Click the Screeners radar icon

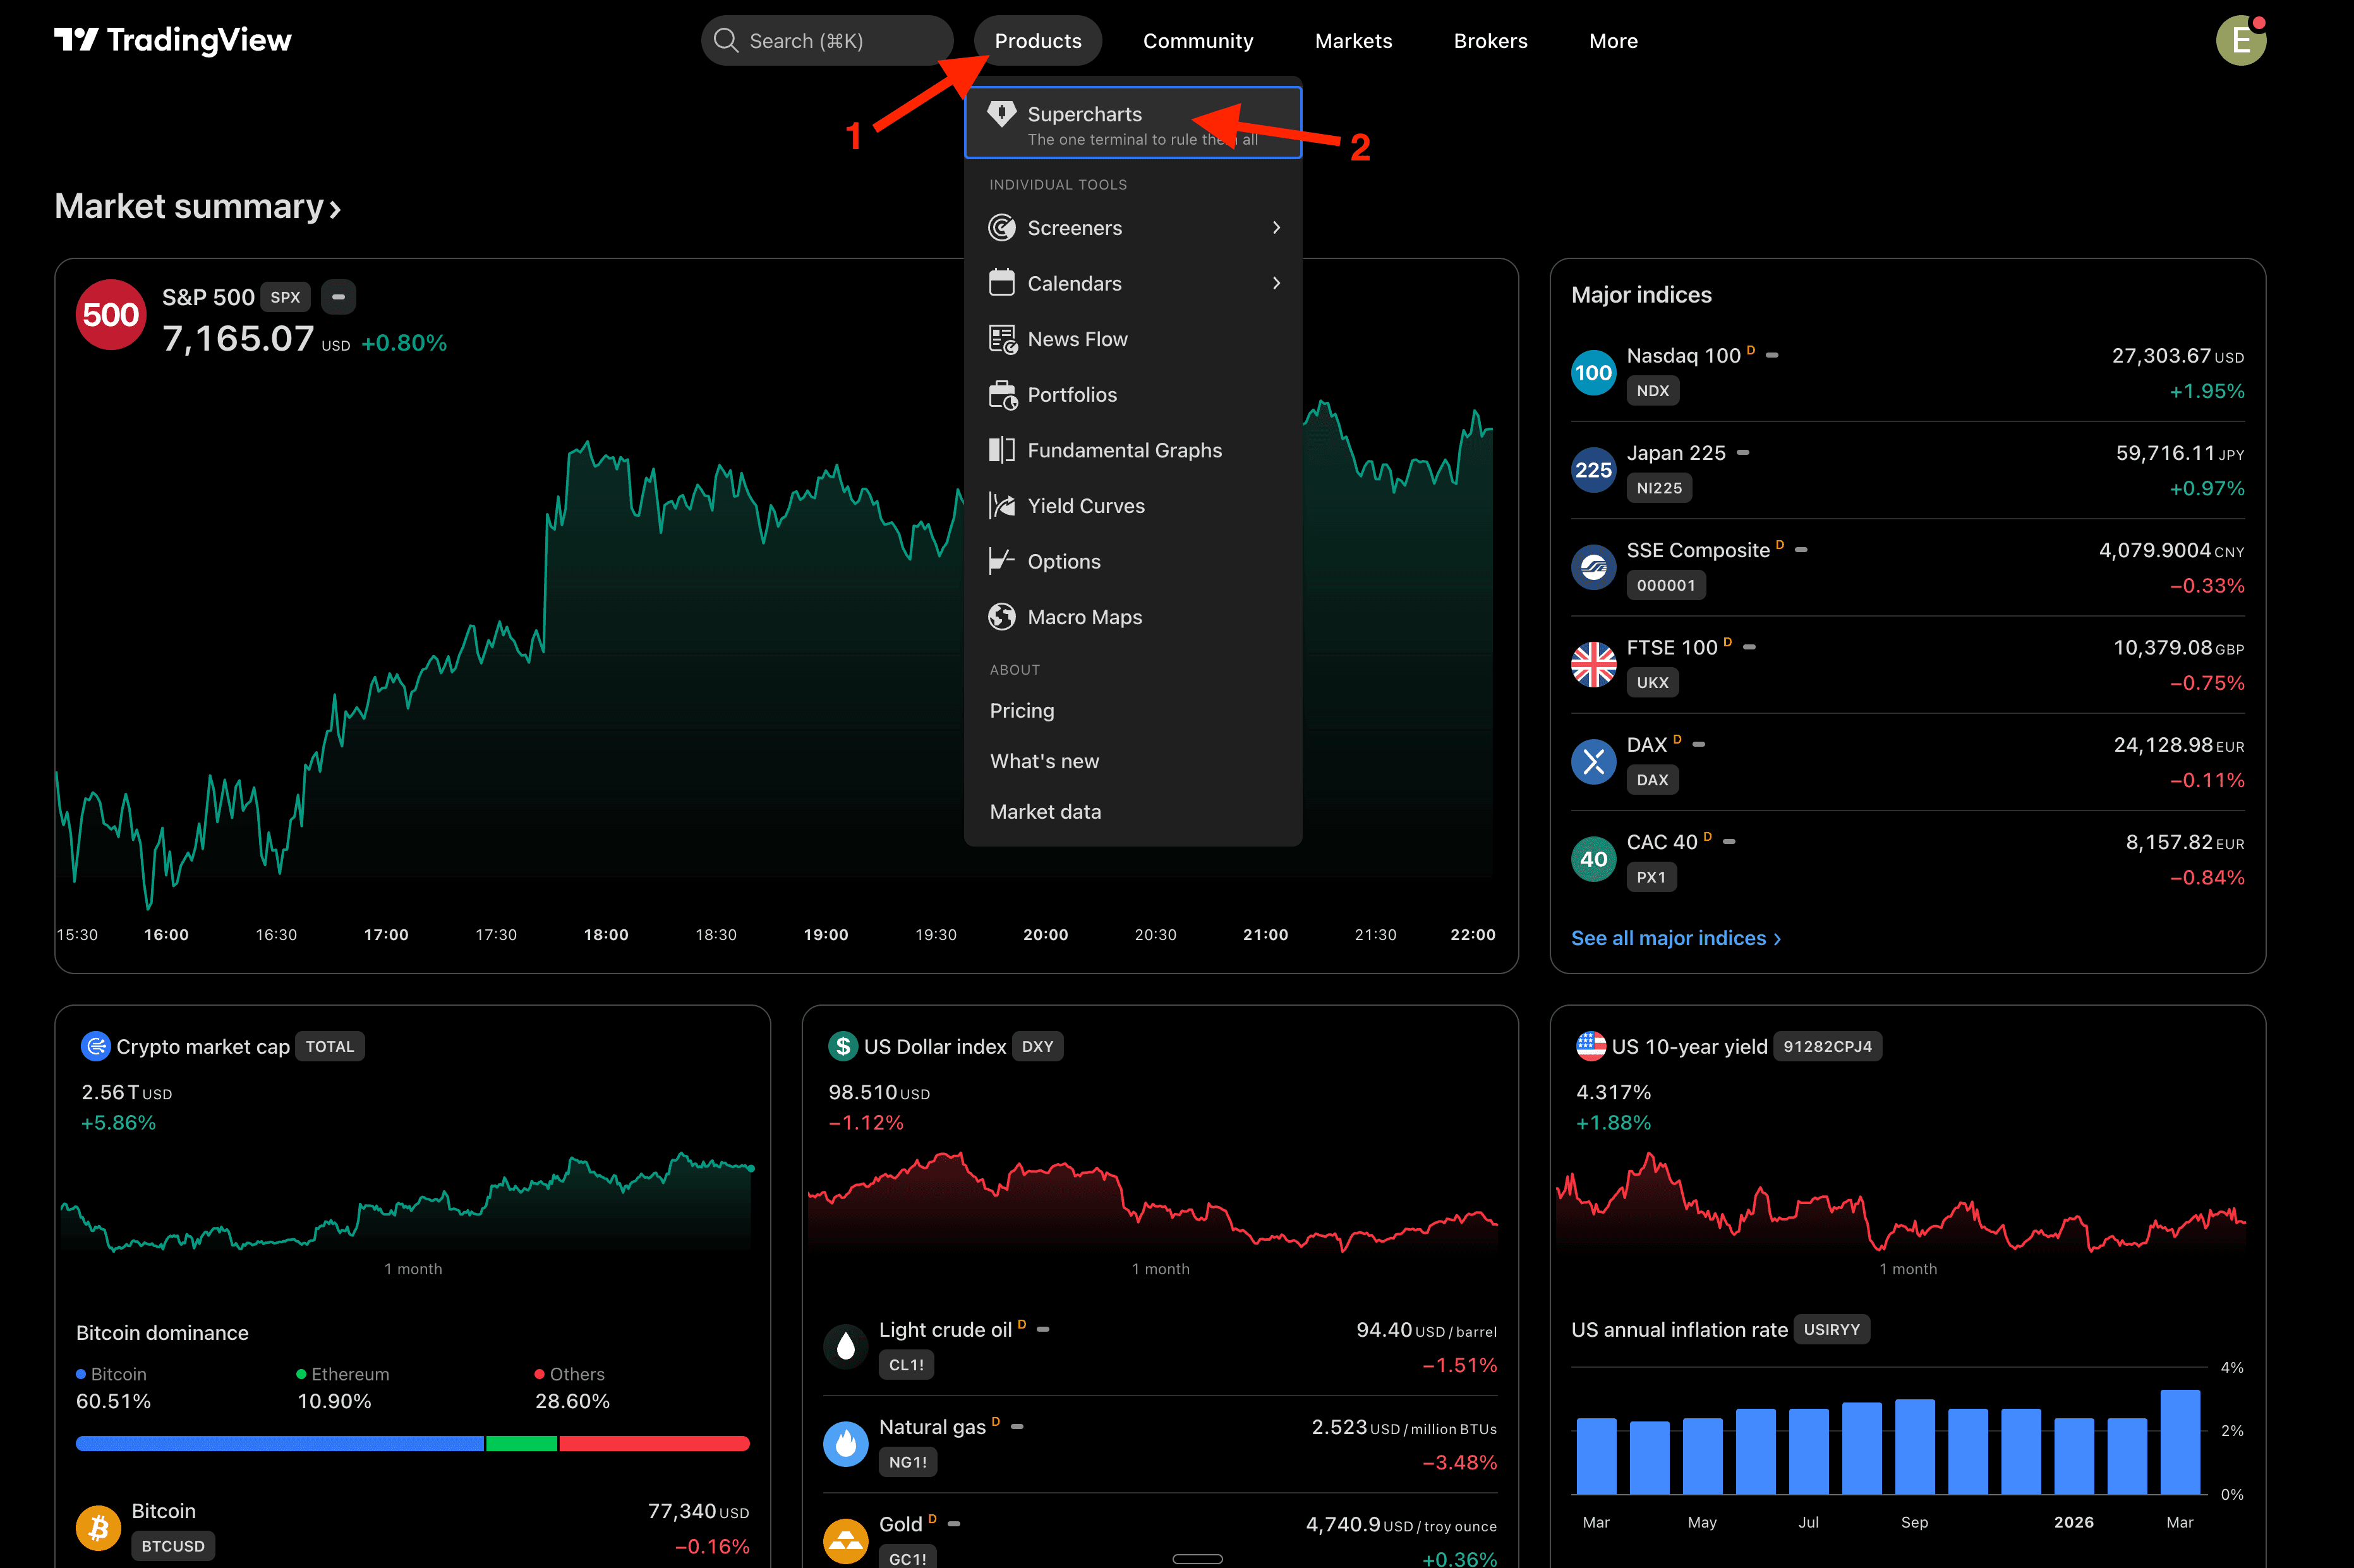click(1001, 228)
